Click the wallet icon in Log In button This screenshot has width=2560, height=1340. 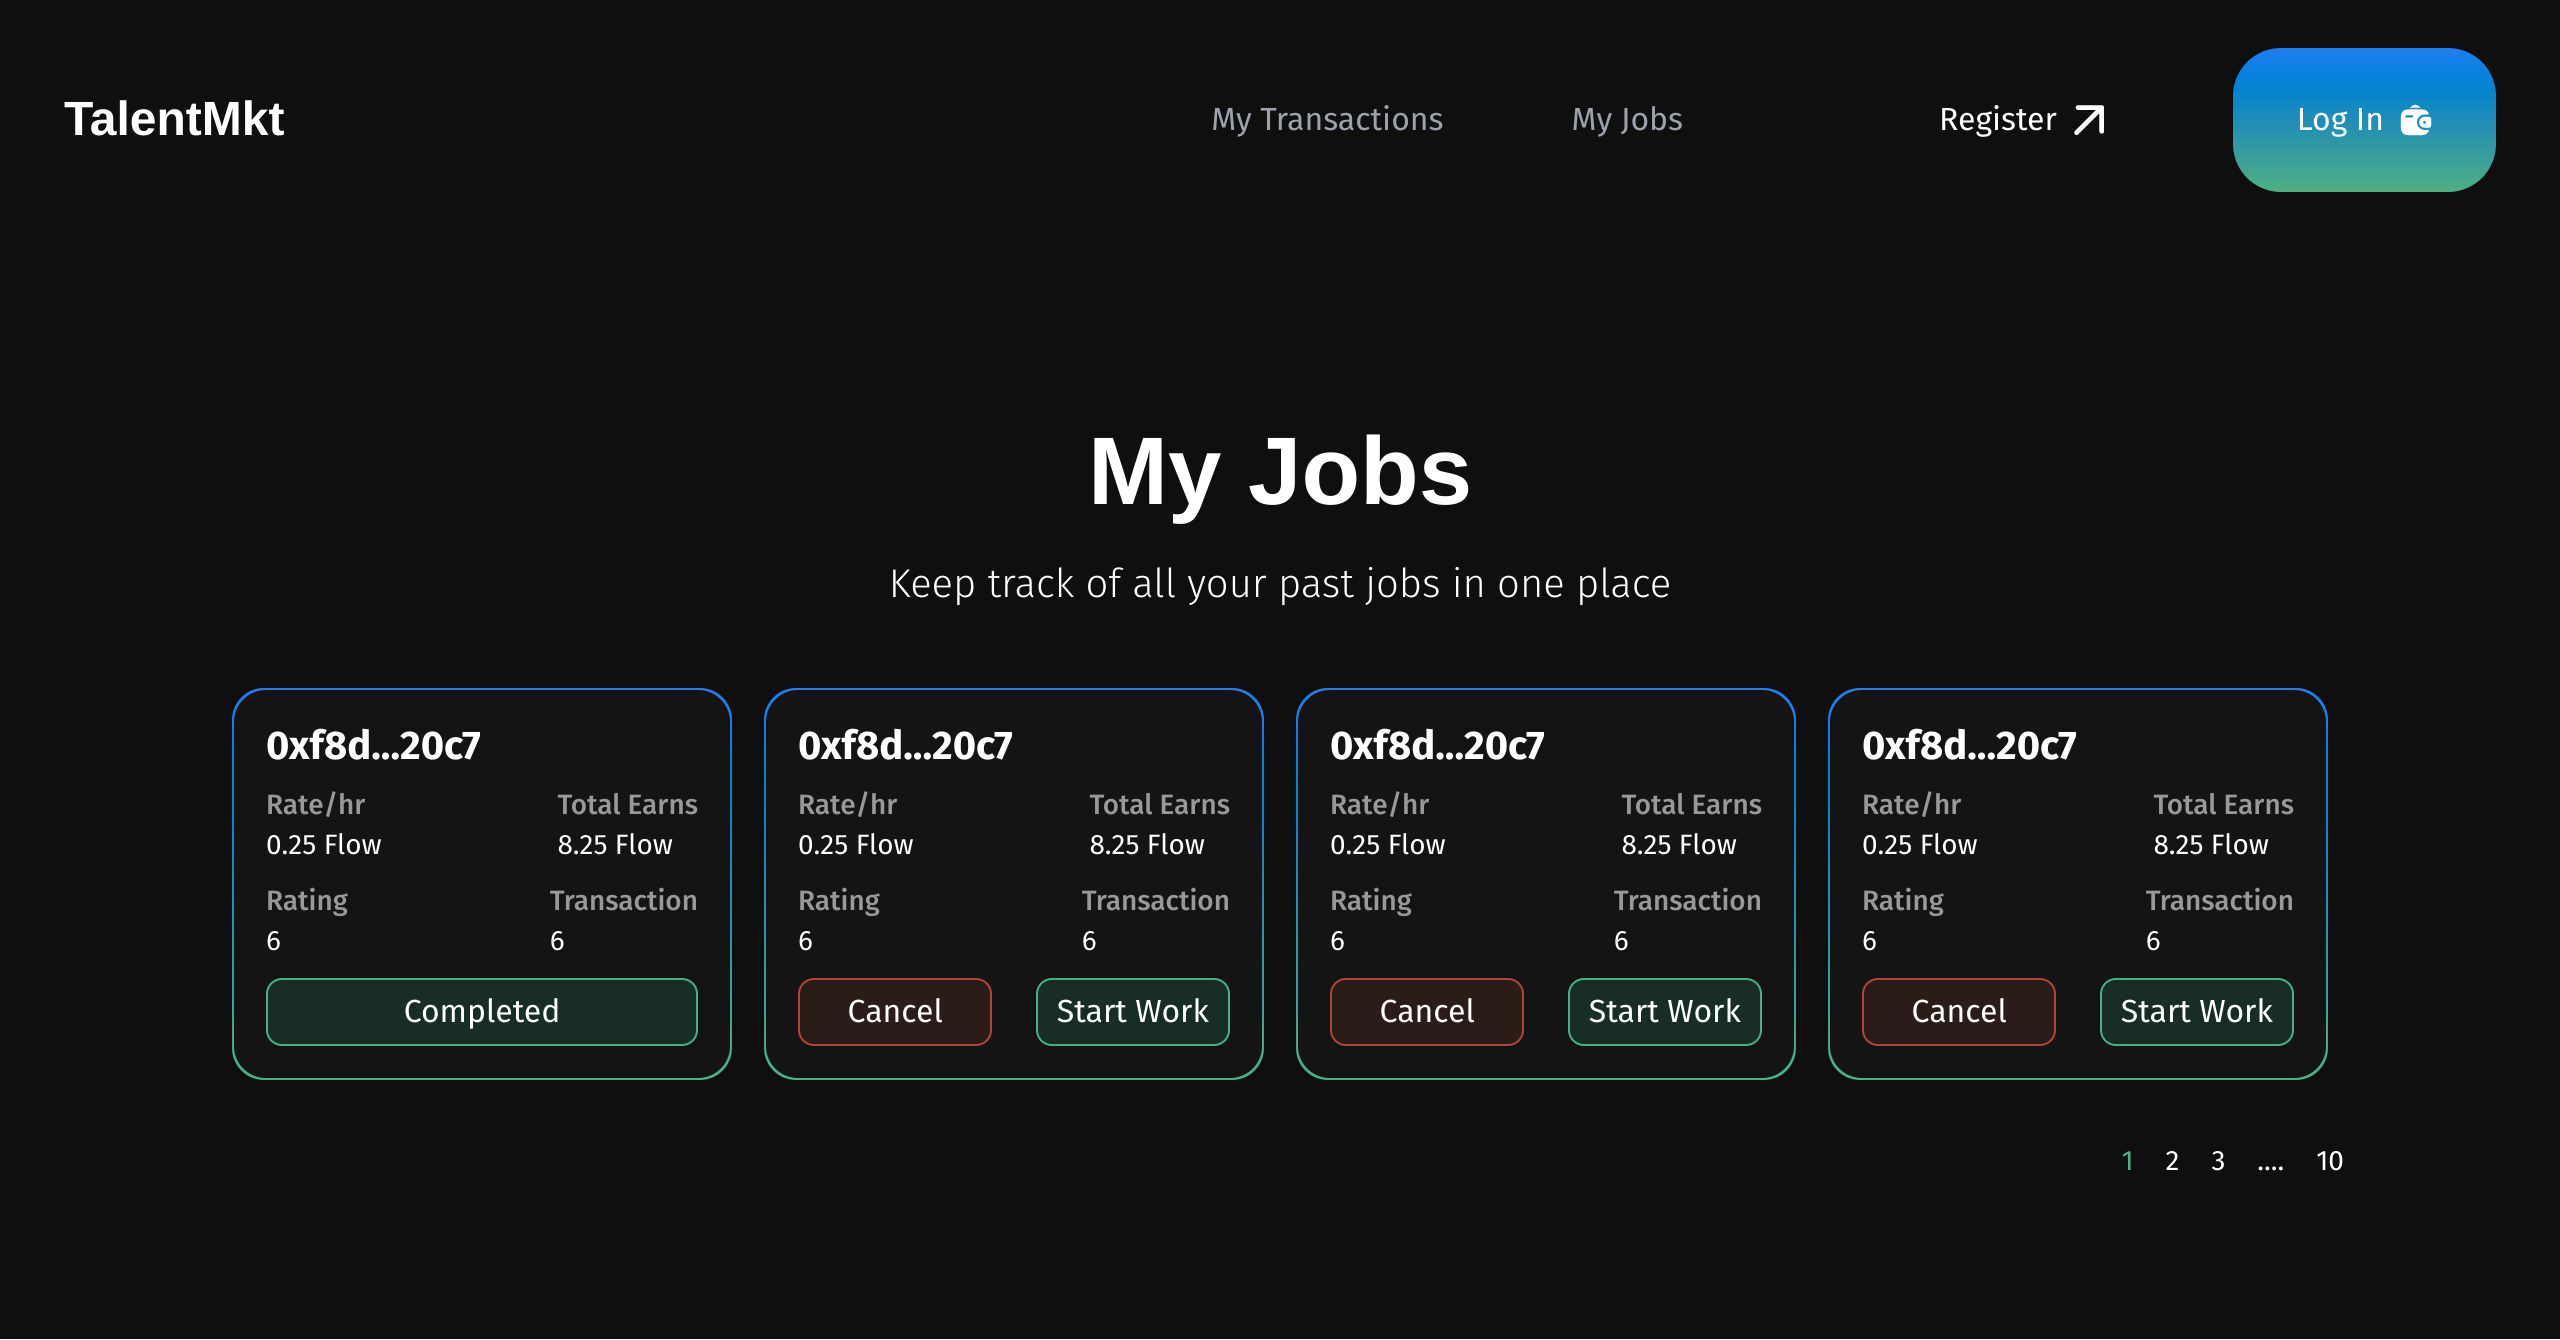click(x=2416, y=120)
